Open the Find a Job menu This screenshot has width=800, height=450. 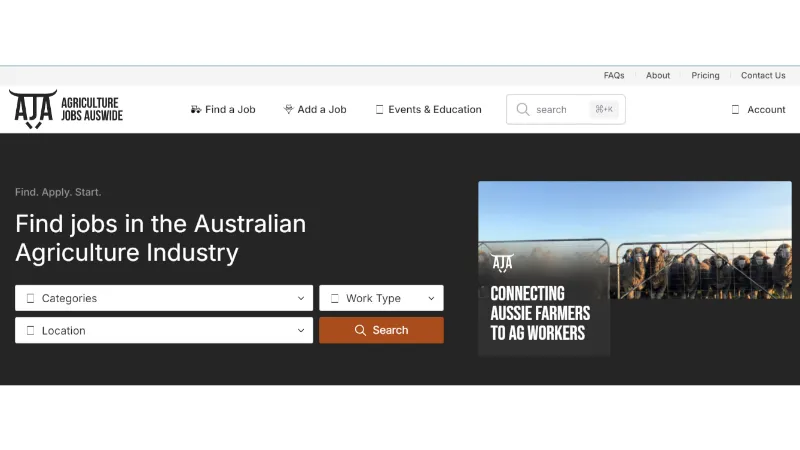223,110
